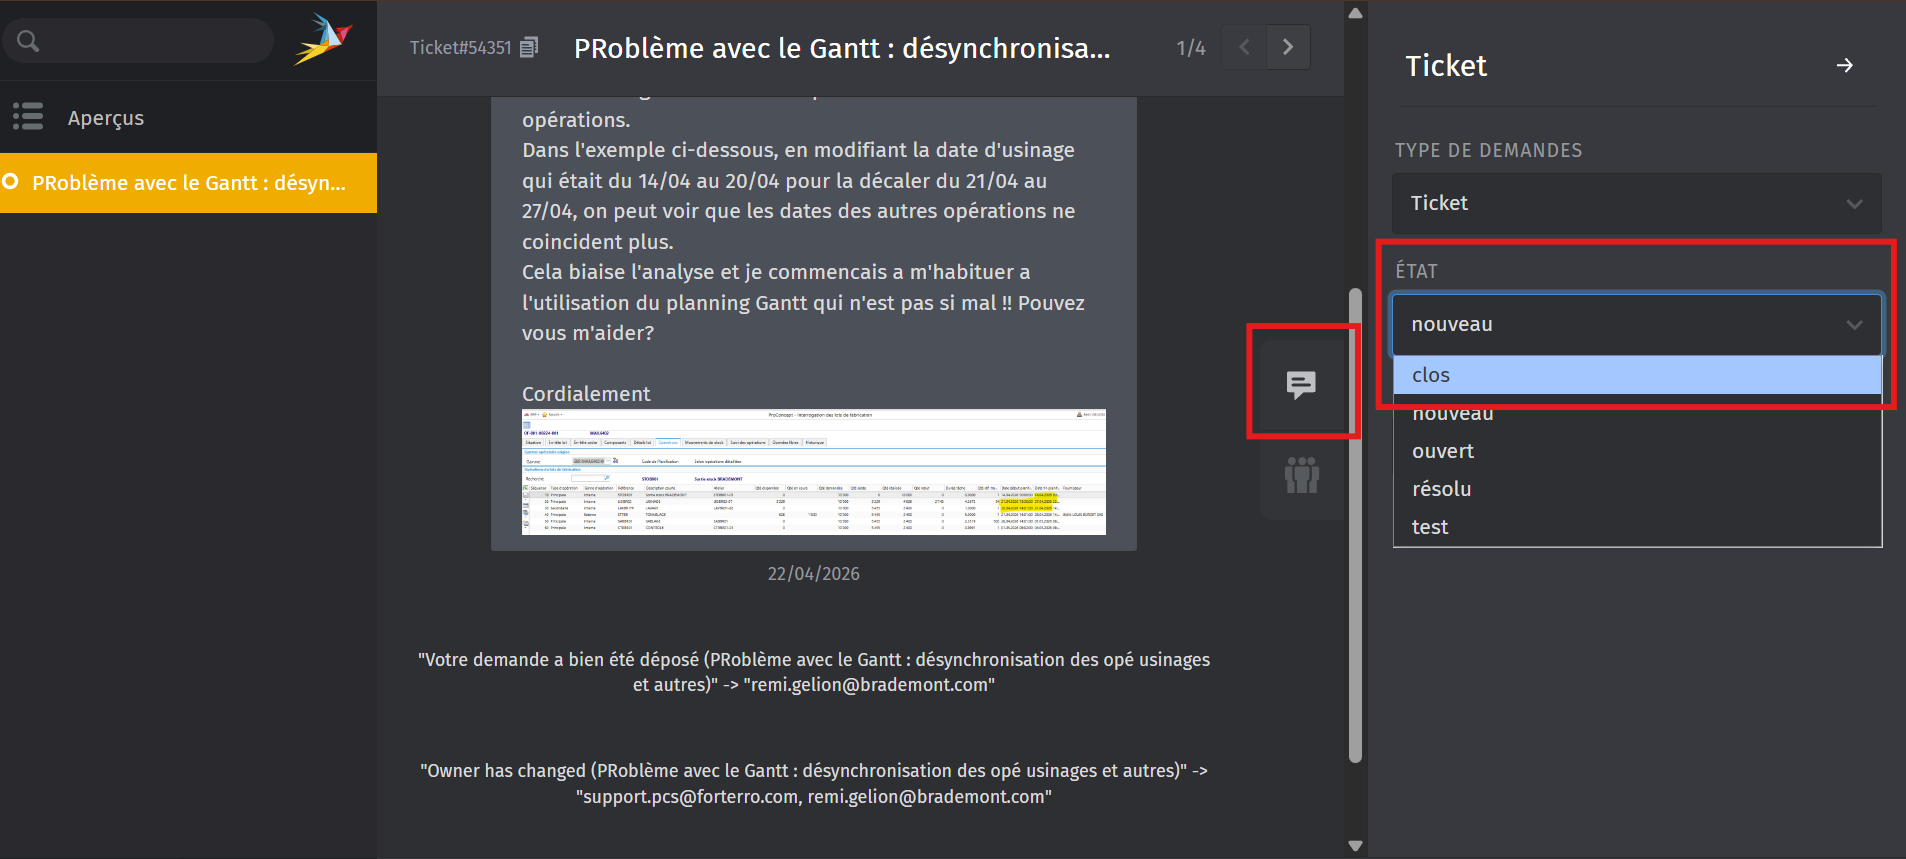Screen dimensions: 1906x859
Task: Open the Aperçus overview link
Action: (x=106, y=118)
